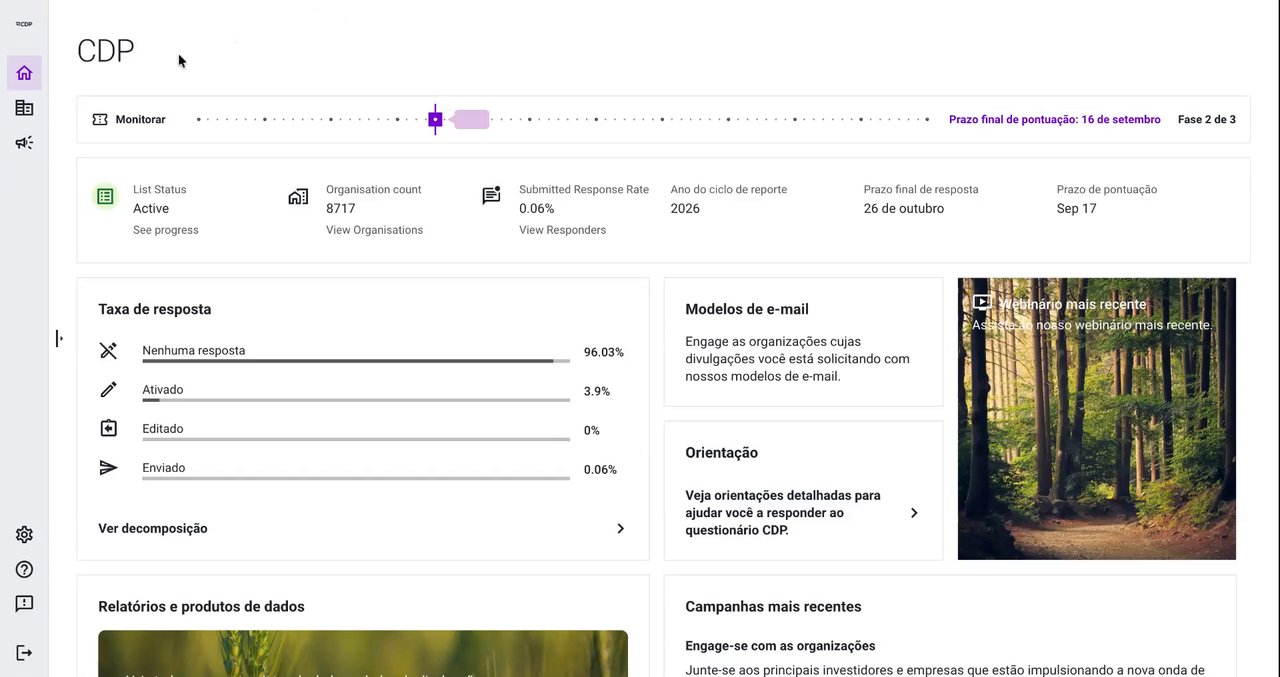
Task: Click the Webinário mais recente title
Action: tap(1073, 304)
